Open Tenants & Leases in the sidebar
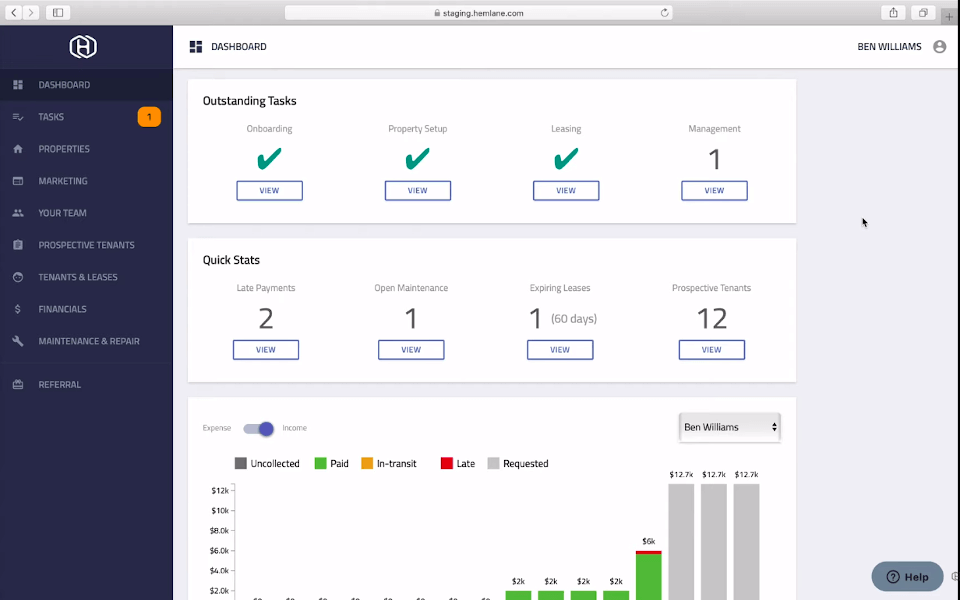Screen dimensions: 960x600 click(86, 277)
